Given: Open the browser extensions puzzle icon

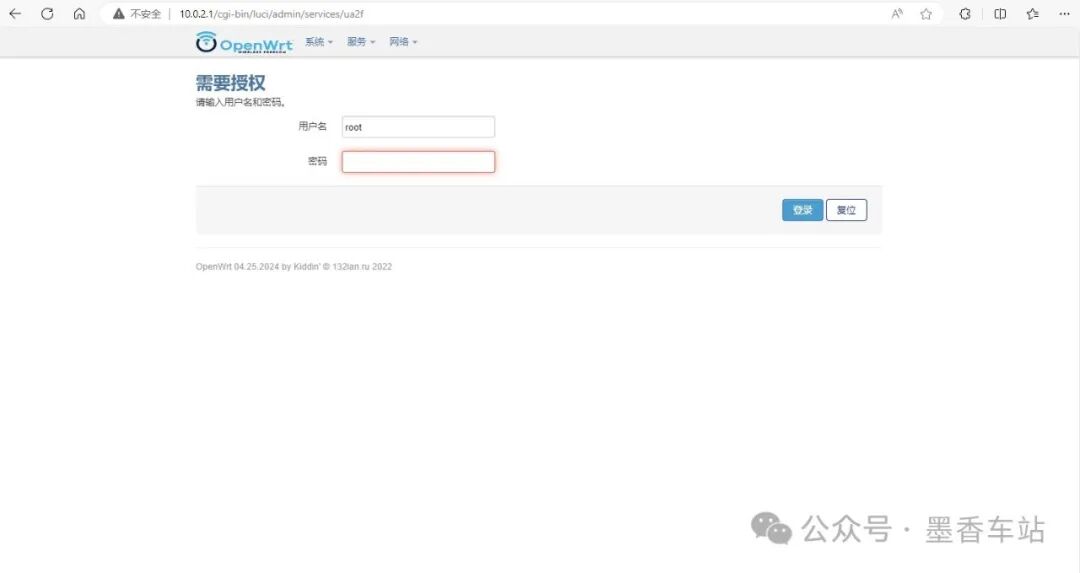Looking at the screenshot, I should pyautogui.click(x=965, y=14).
